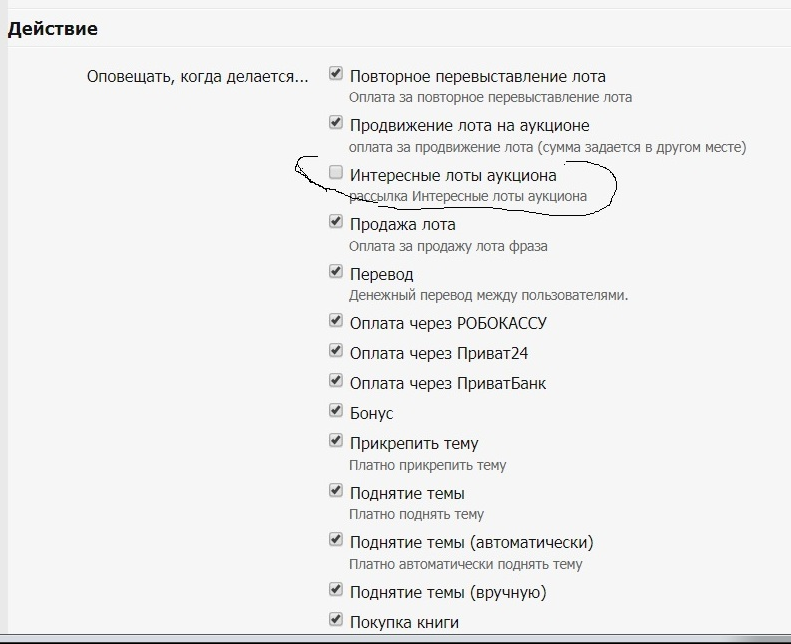
Task: Click the 'Действие' section heading
Action: click(x=52, y=29)
